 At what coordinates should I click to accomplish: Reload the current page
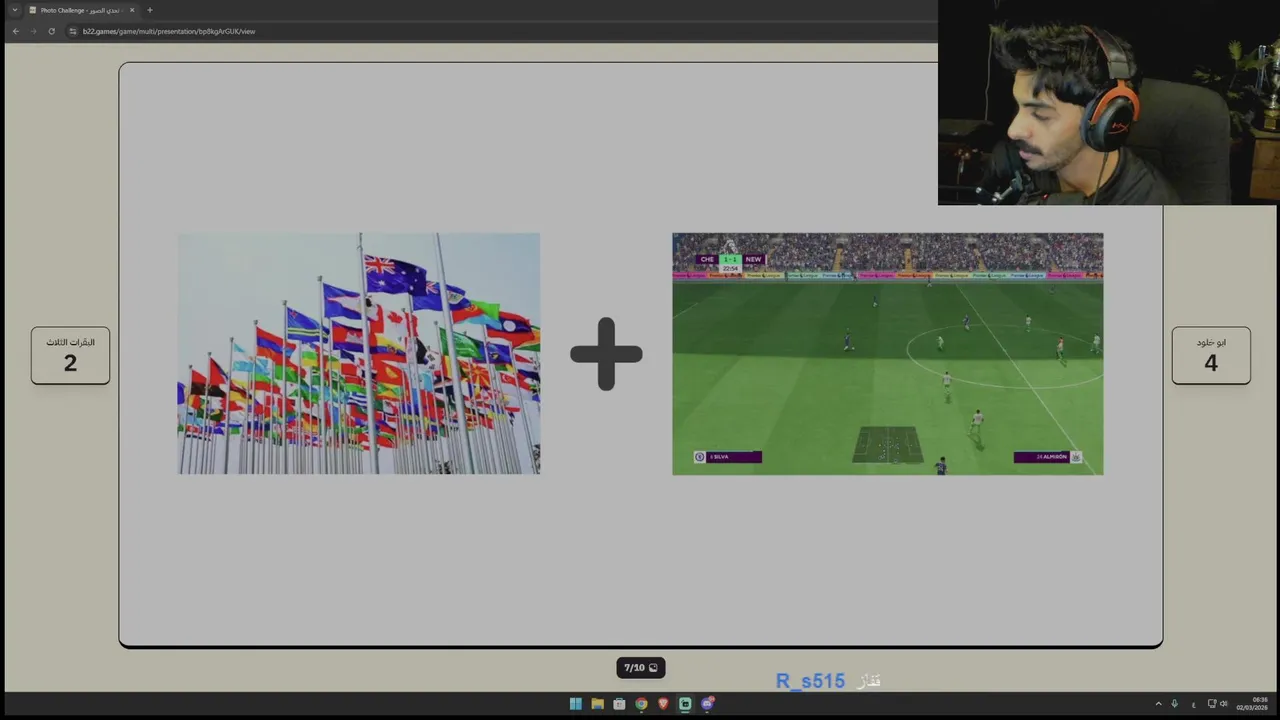click(51, 31)
